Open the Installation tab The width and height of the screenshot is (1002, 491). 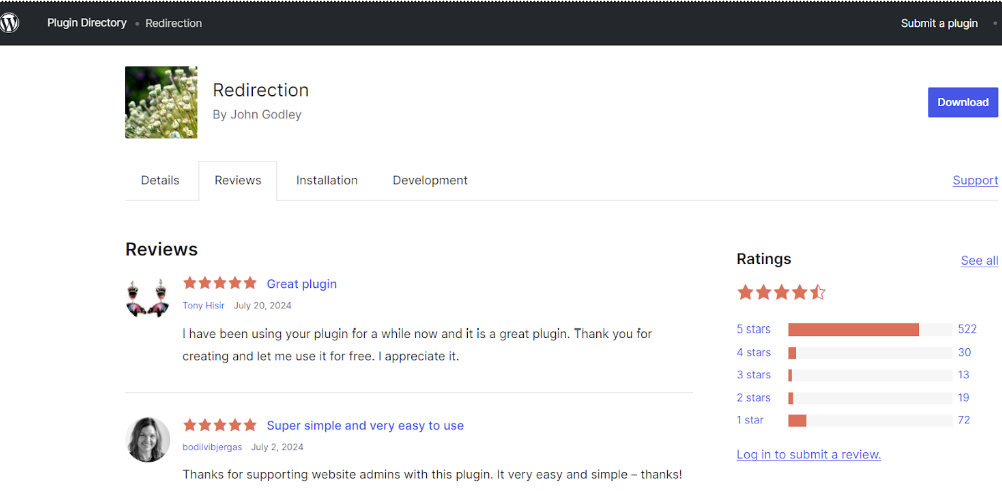pos(327,180)
